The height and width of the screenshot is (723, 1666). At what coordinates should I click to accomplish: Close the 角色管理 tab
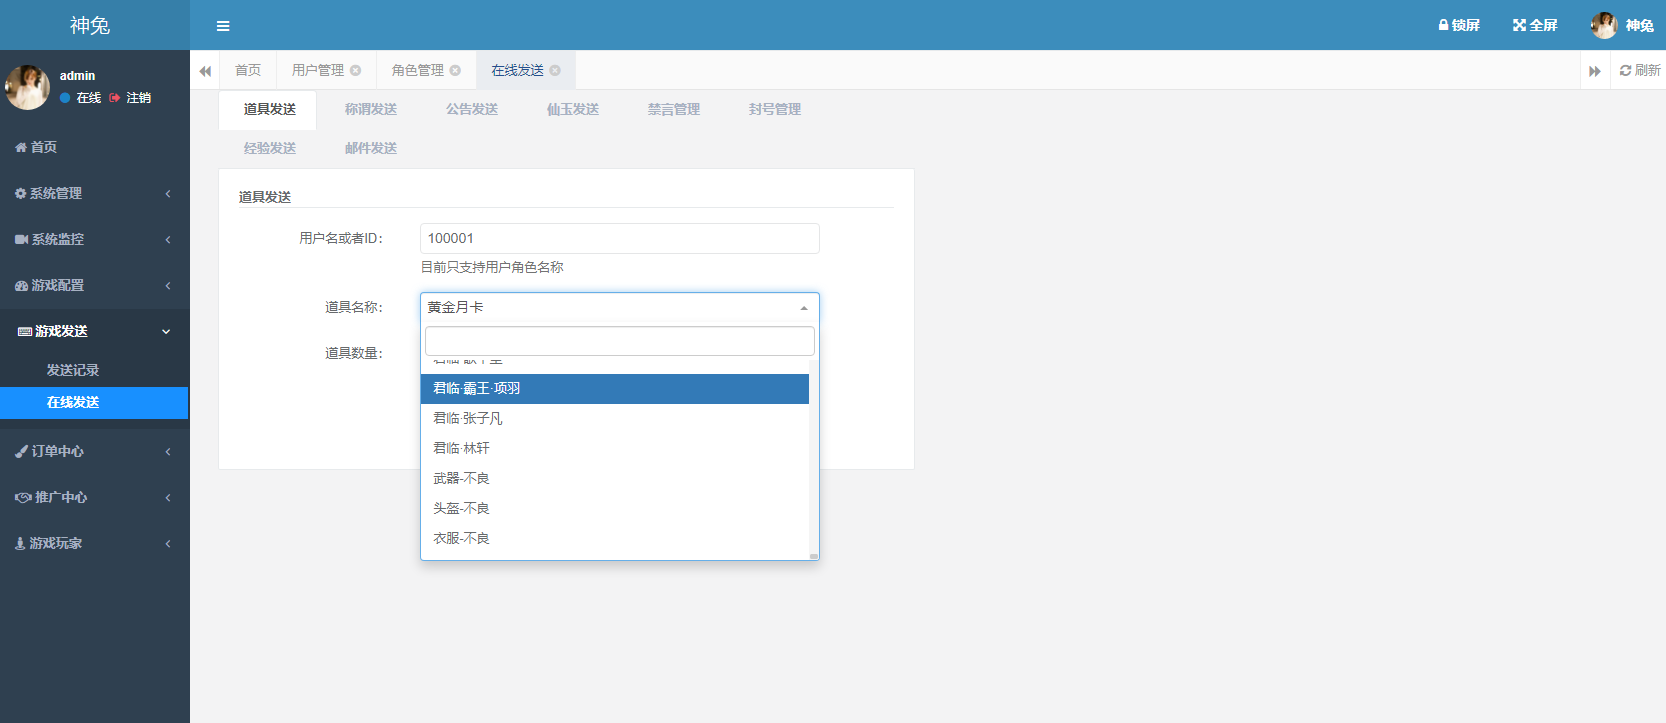coord(455,71)
